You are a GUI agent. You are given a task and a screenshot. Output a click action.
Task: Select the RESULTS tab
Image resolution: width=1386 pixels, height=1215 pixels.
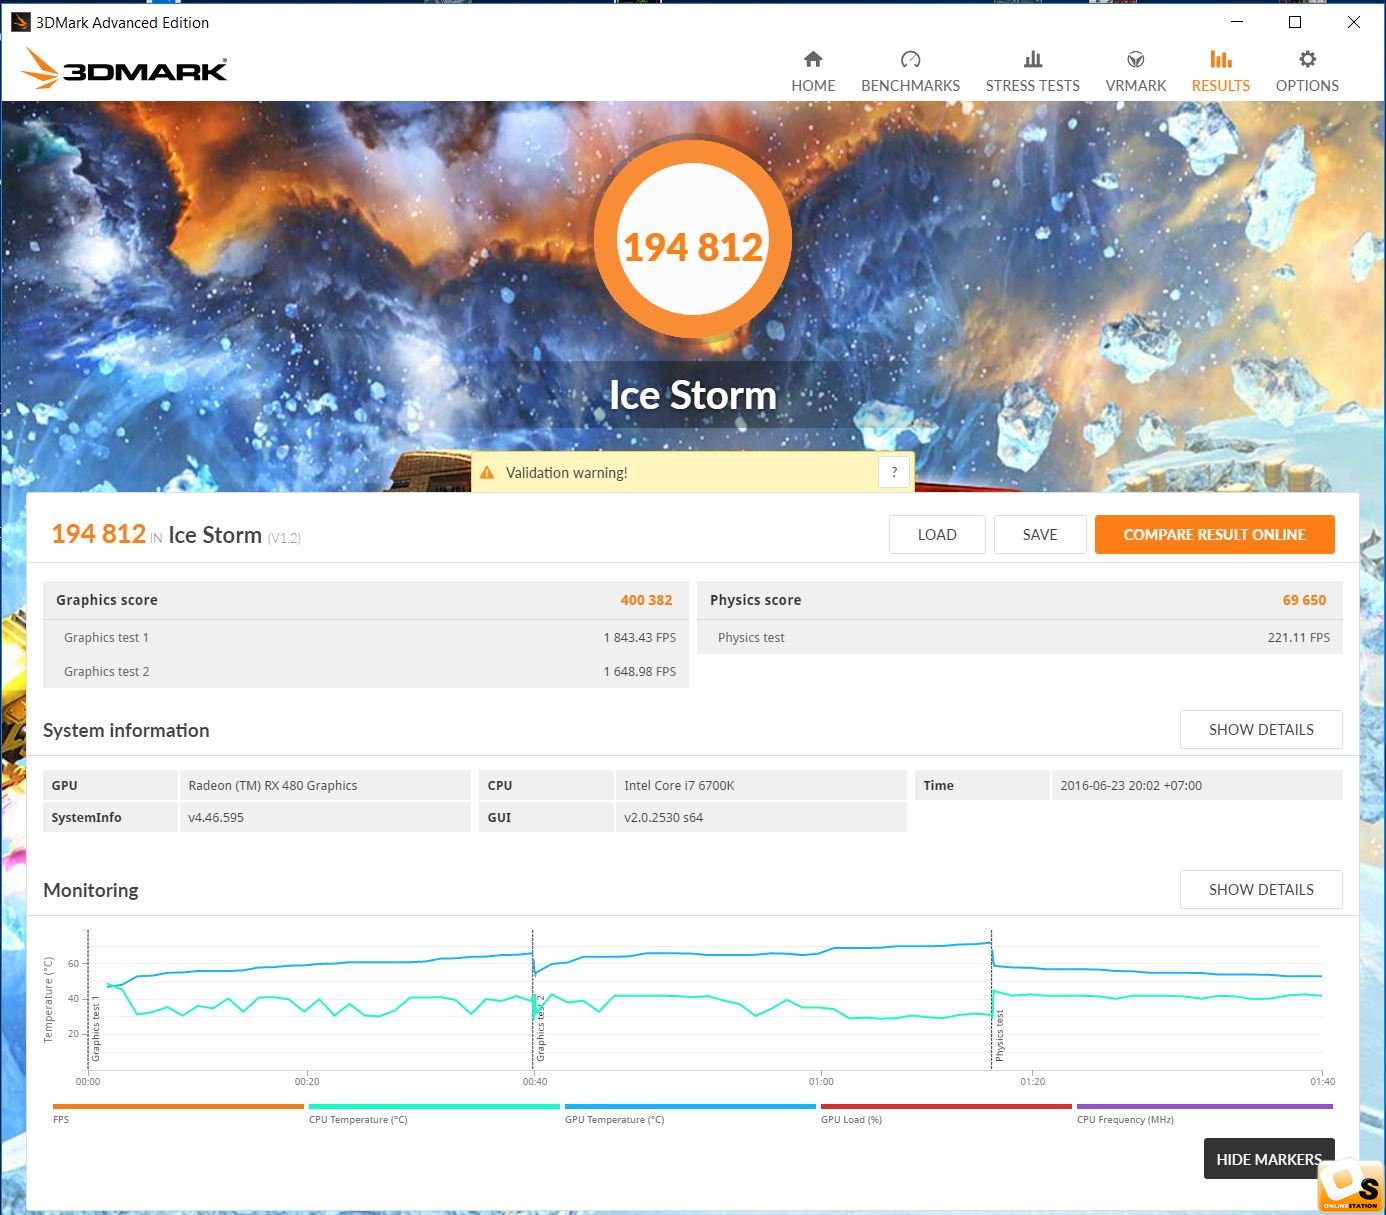pyautogui.click(x=1220, y=72)
